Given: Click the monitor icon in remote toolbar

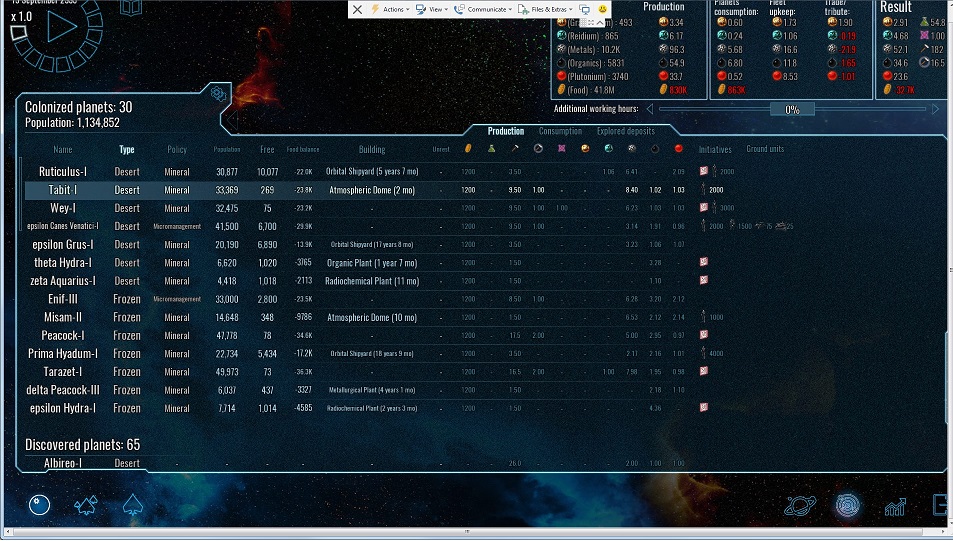Looking at the screenshot, I should (x=585, y=9).
